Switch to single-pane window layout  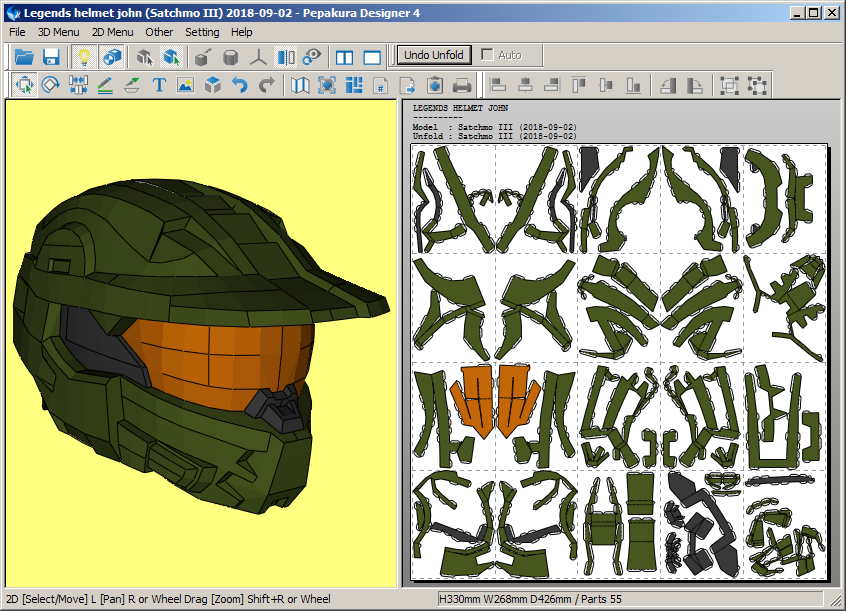click(x=372, y=57)
